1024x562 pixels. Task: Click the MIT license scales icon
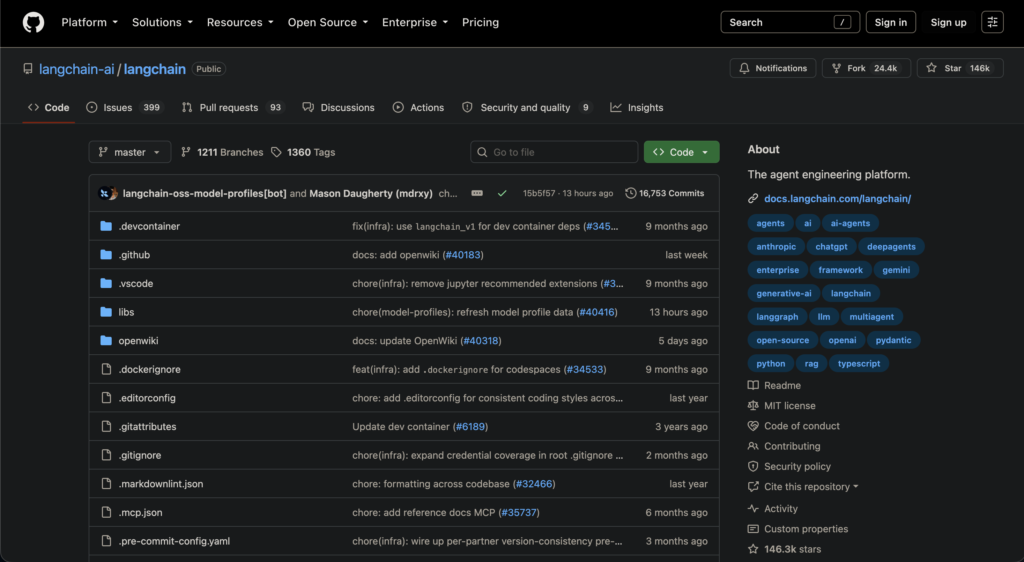tap(753, 405)
